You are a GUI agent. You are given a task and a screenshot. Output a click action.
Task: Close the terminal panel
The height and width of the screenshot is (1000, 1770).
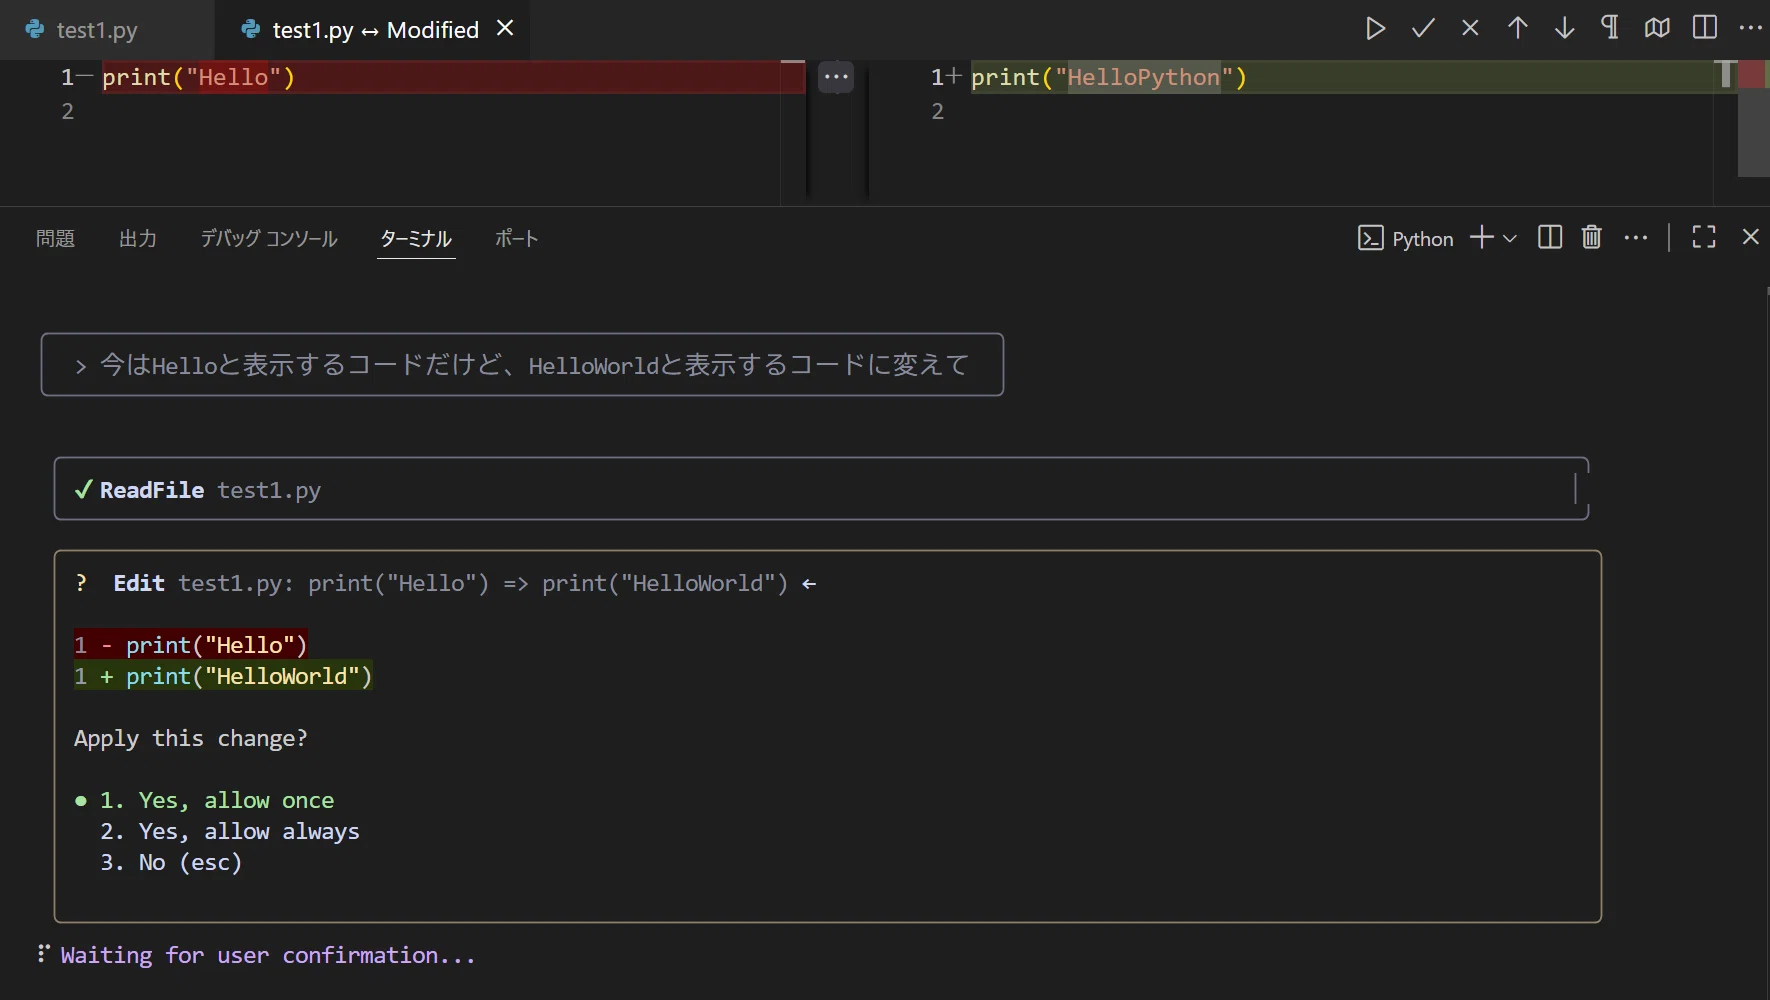tap(1750, 237)
